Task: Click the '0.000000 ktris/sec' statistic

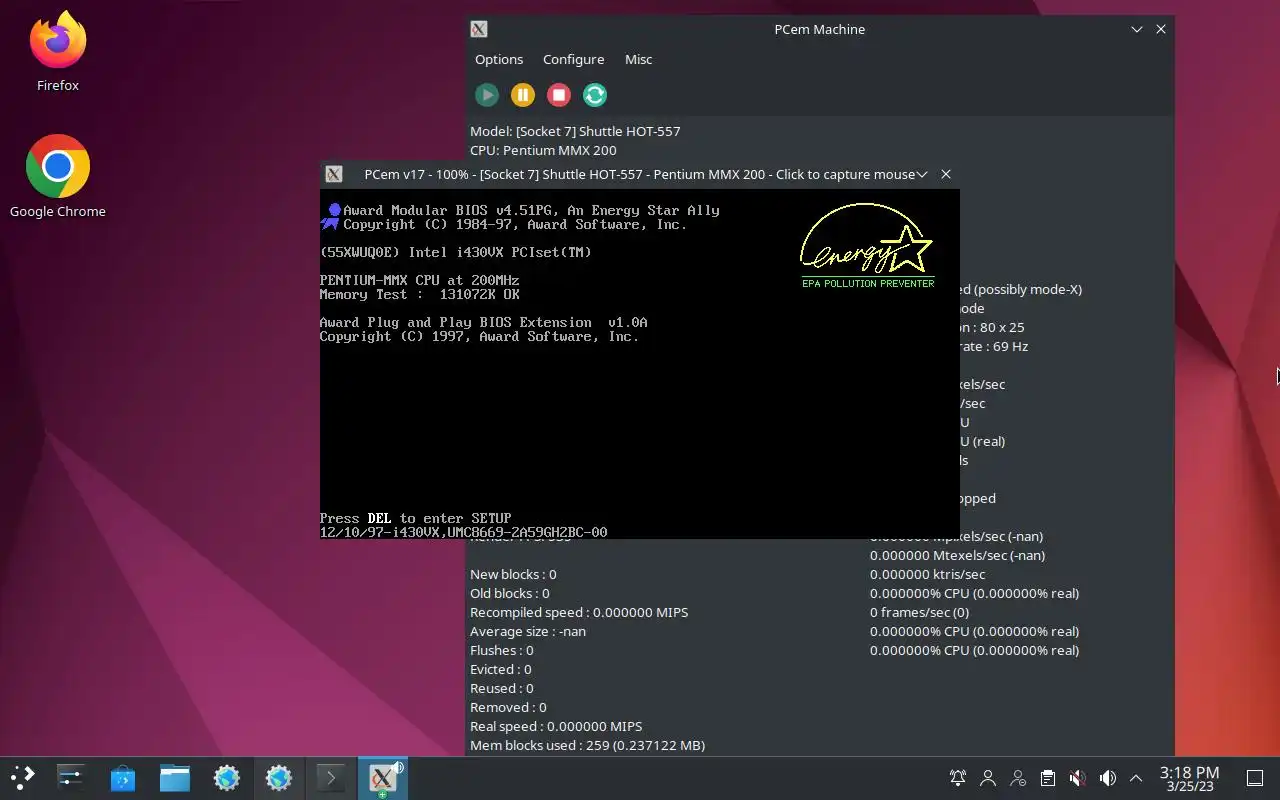Action: pos(927,574)
